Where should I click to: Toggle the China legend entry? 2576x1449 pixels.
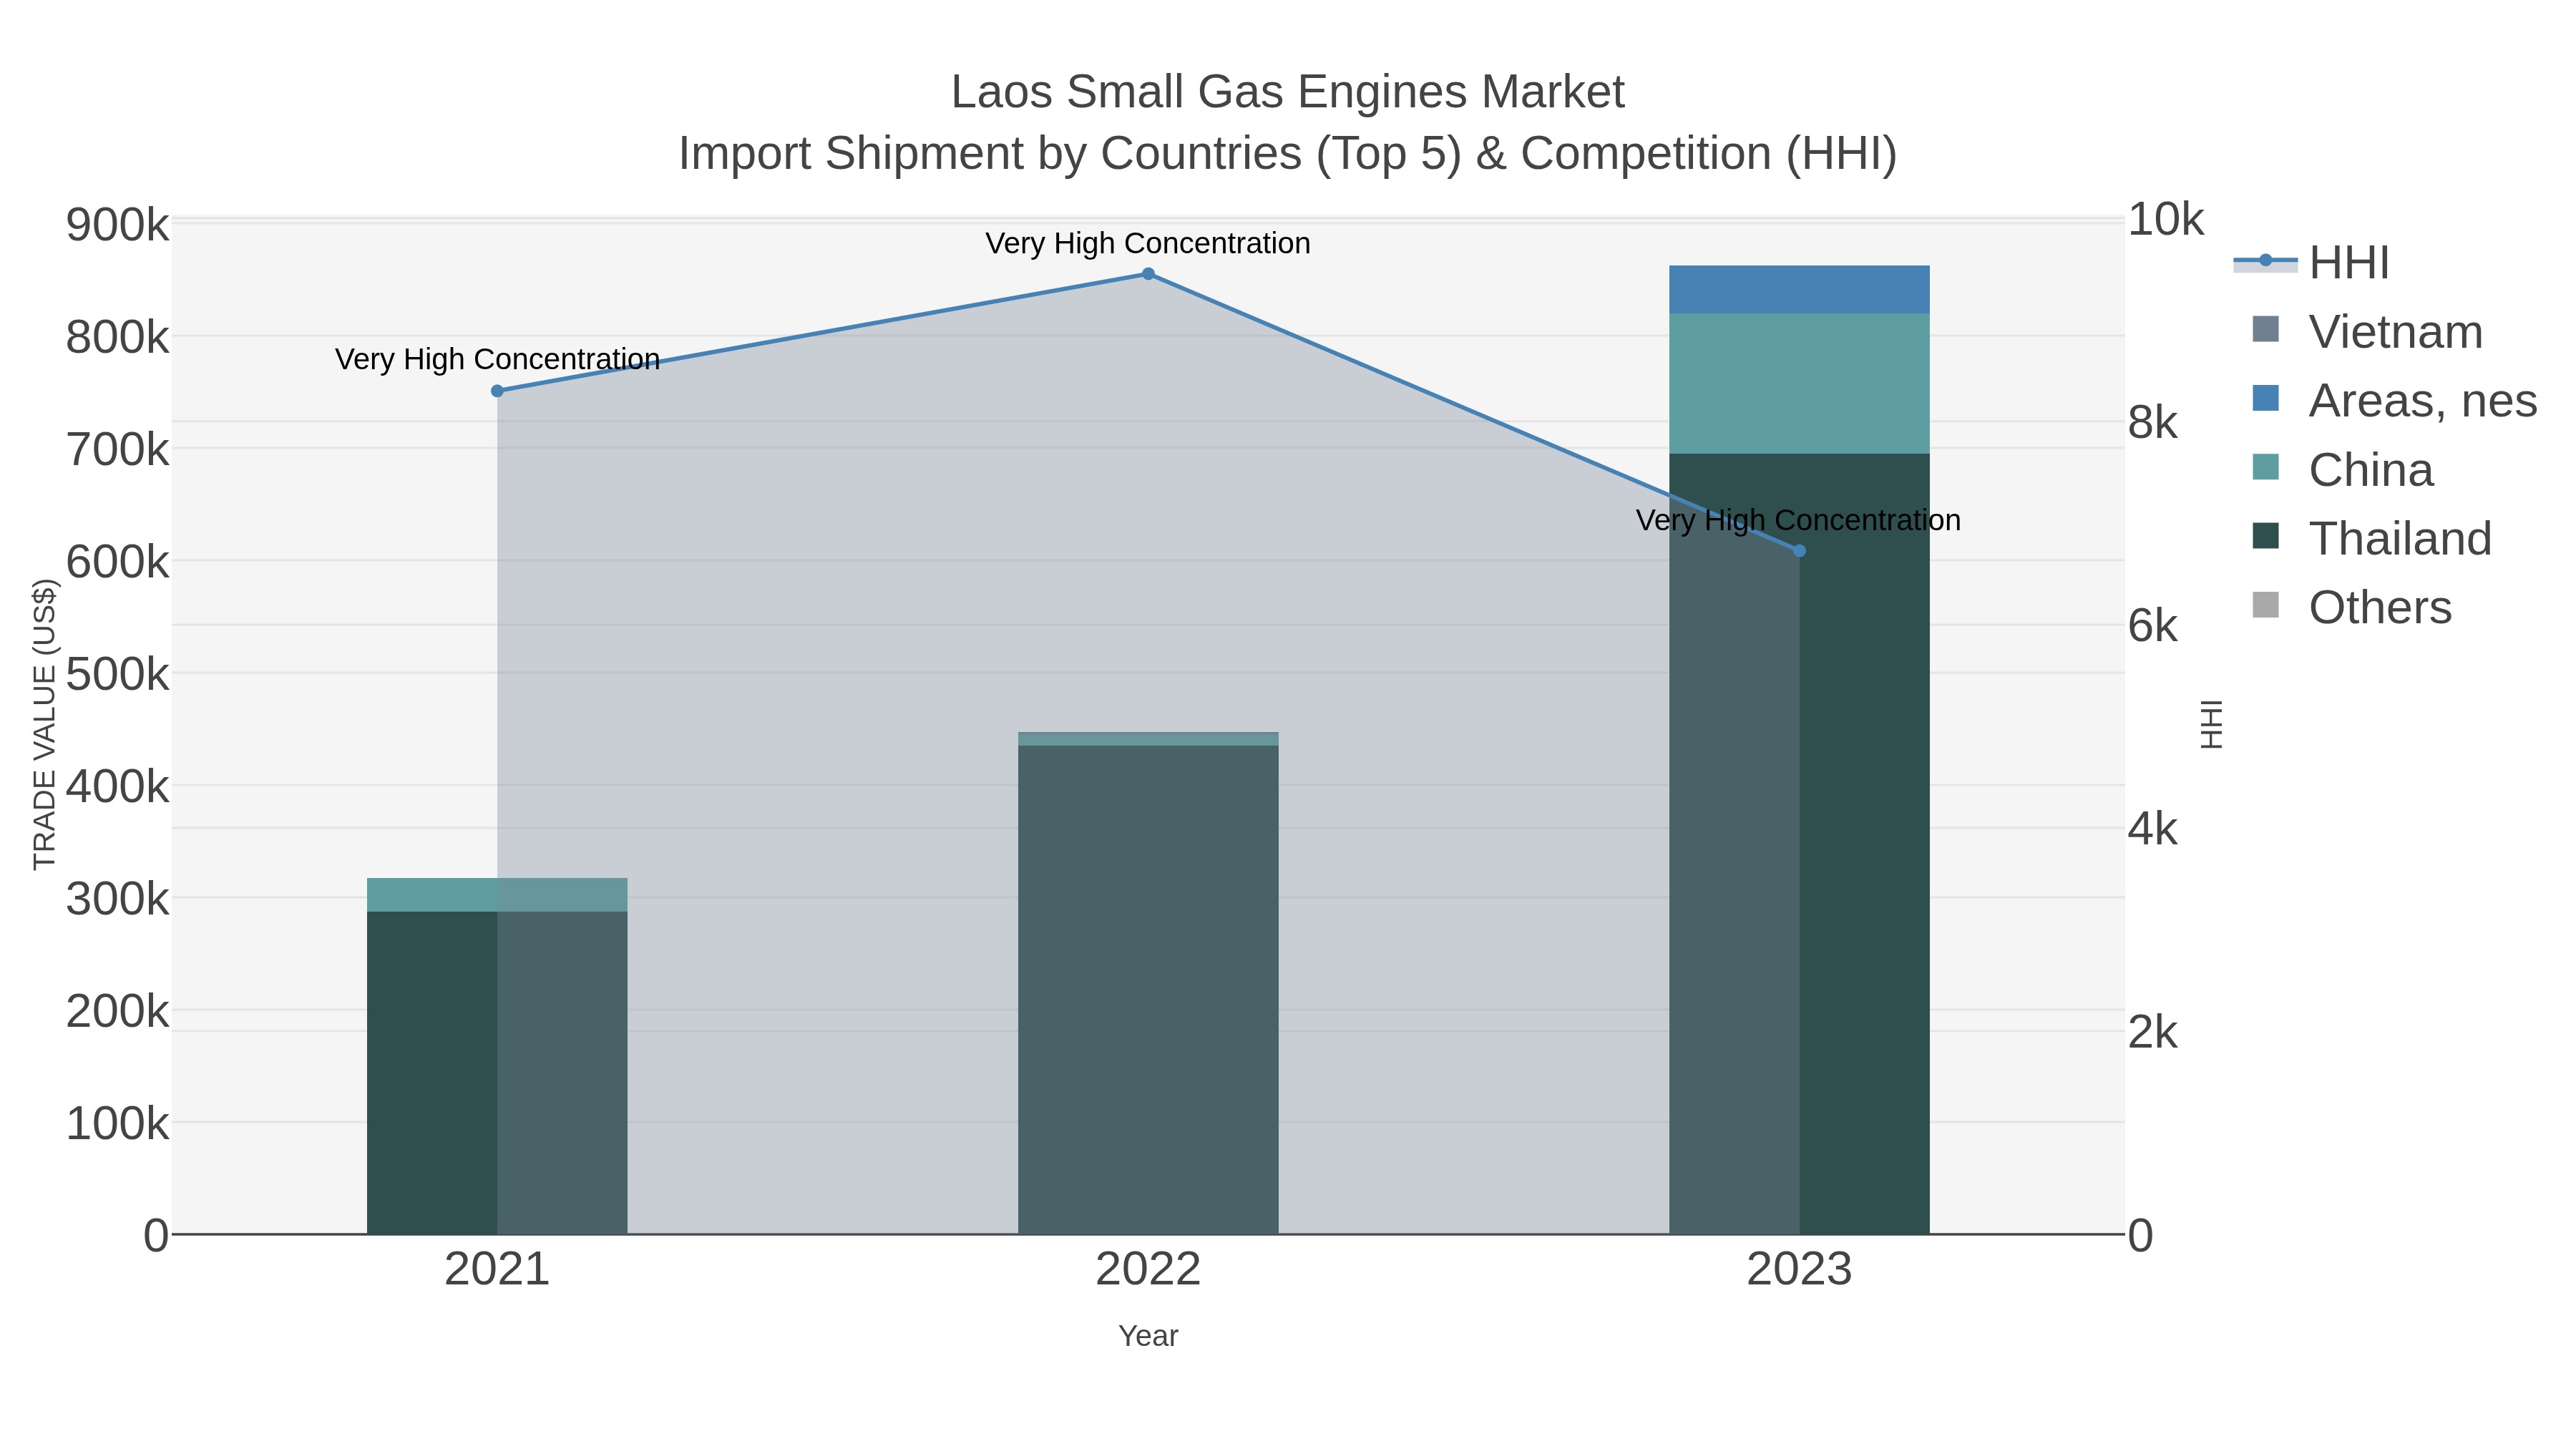[x=2342, y=470]
